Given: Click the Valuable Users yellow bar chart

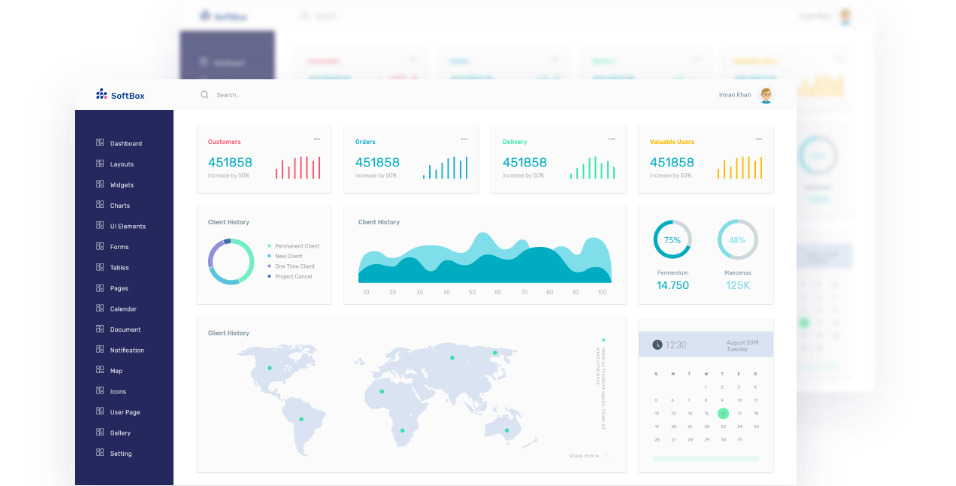Looking at the screenshot, I should (x=740, y=168).
